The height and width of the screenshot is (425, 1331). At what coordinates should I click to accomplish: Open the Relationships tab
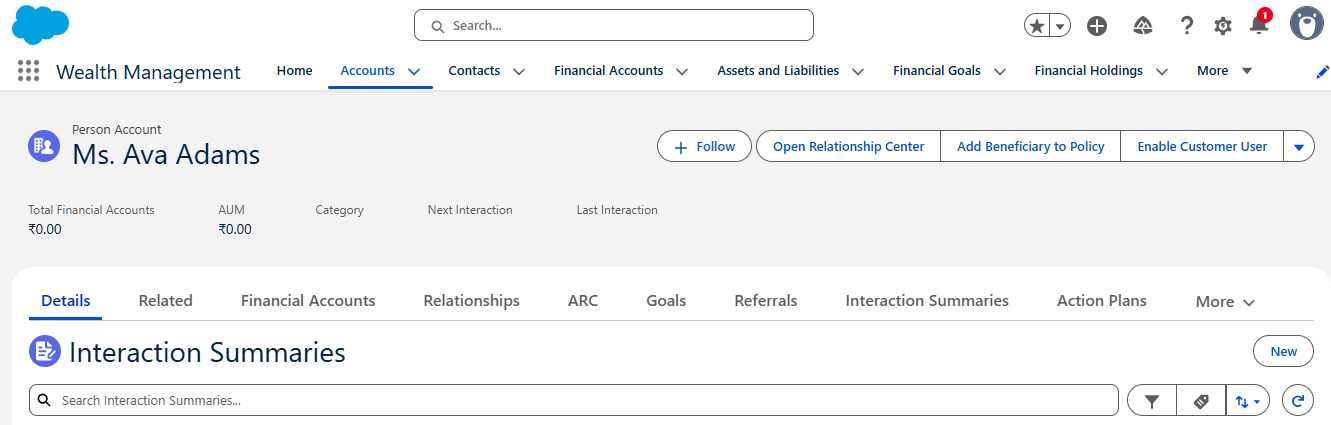tap(471, 301)
